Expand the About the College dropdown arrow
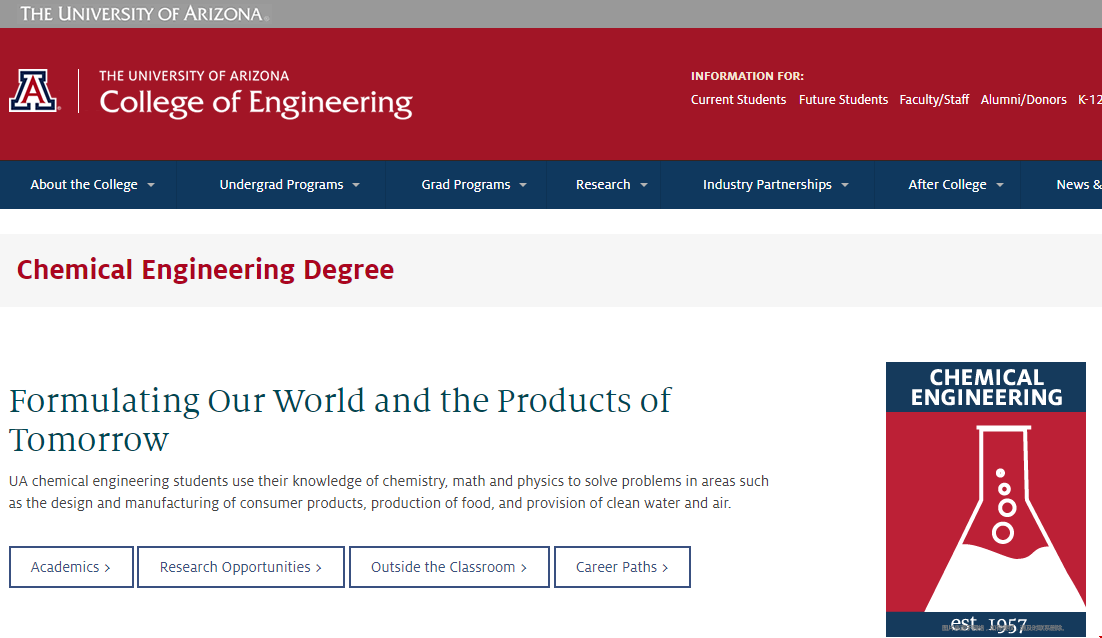Viewport: 1102px width, 638px height. pos(151,185)
